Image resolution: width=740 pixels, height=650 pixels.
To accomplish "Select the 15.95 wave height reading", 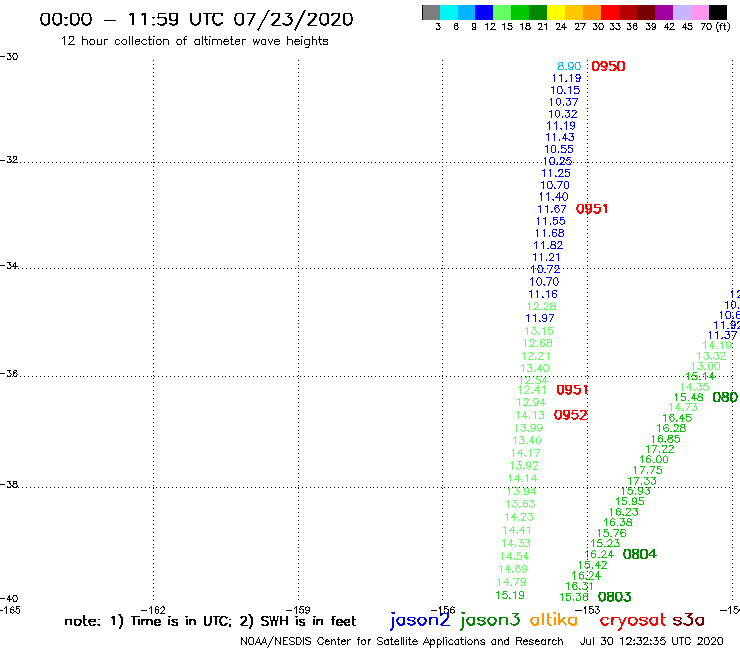I will pos(630,502).
